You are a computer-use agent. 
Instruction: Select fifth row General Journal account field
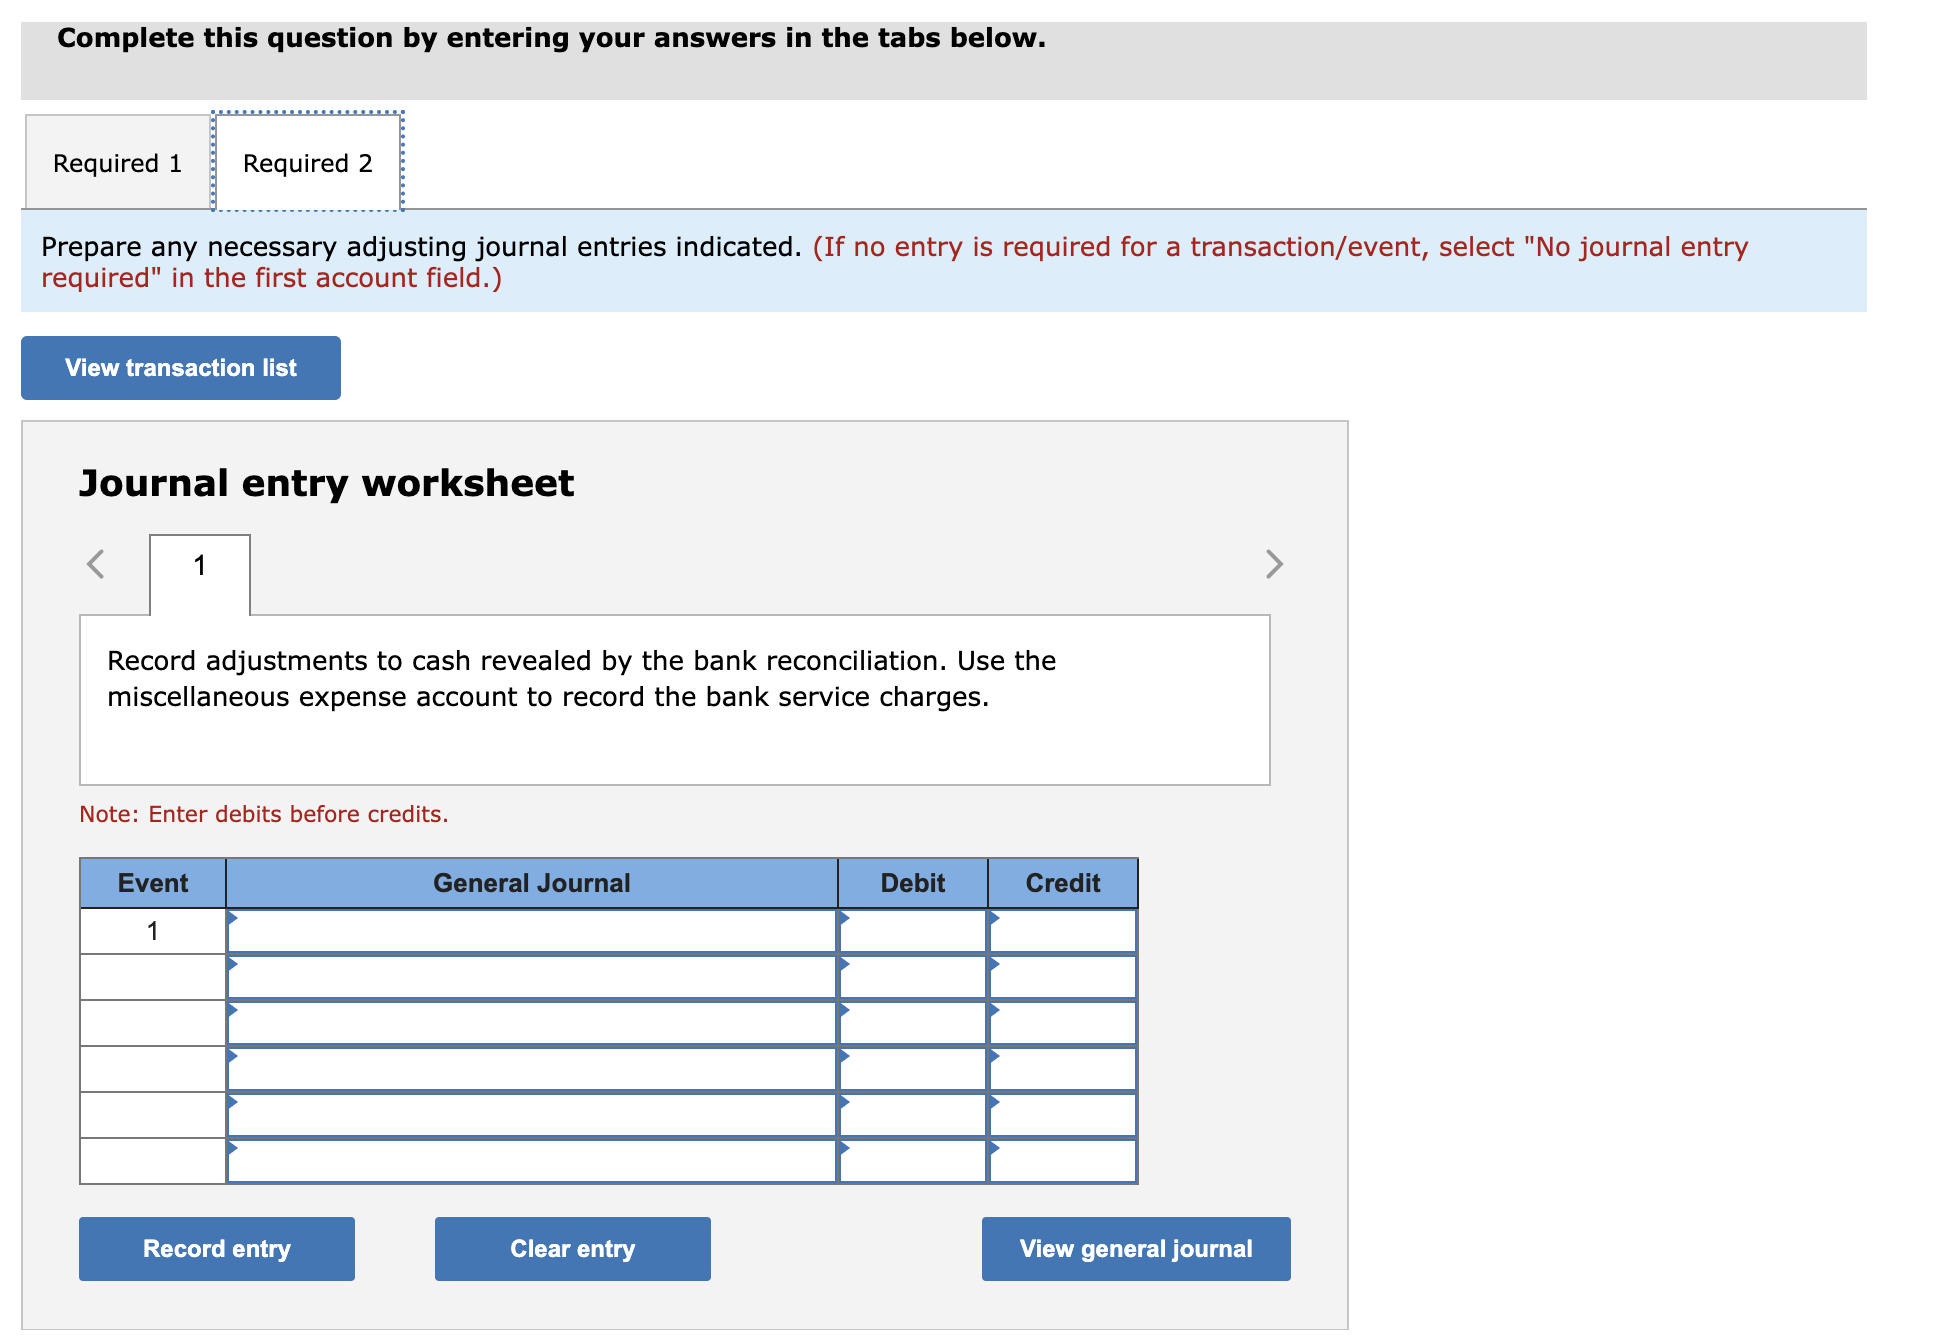click(x=532, y=1115)
